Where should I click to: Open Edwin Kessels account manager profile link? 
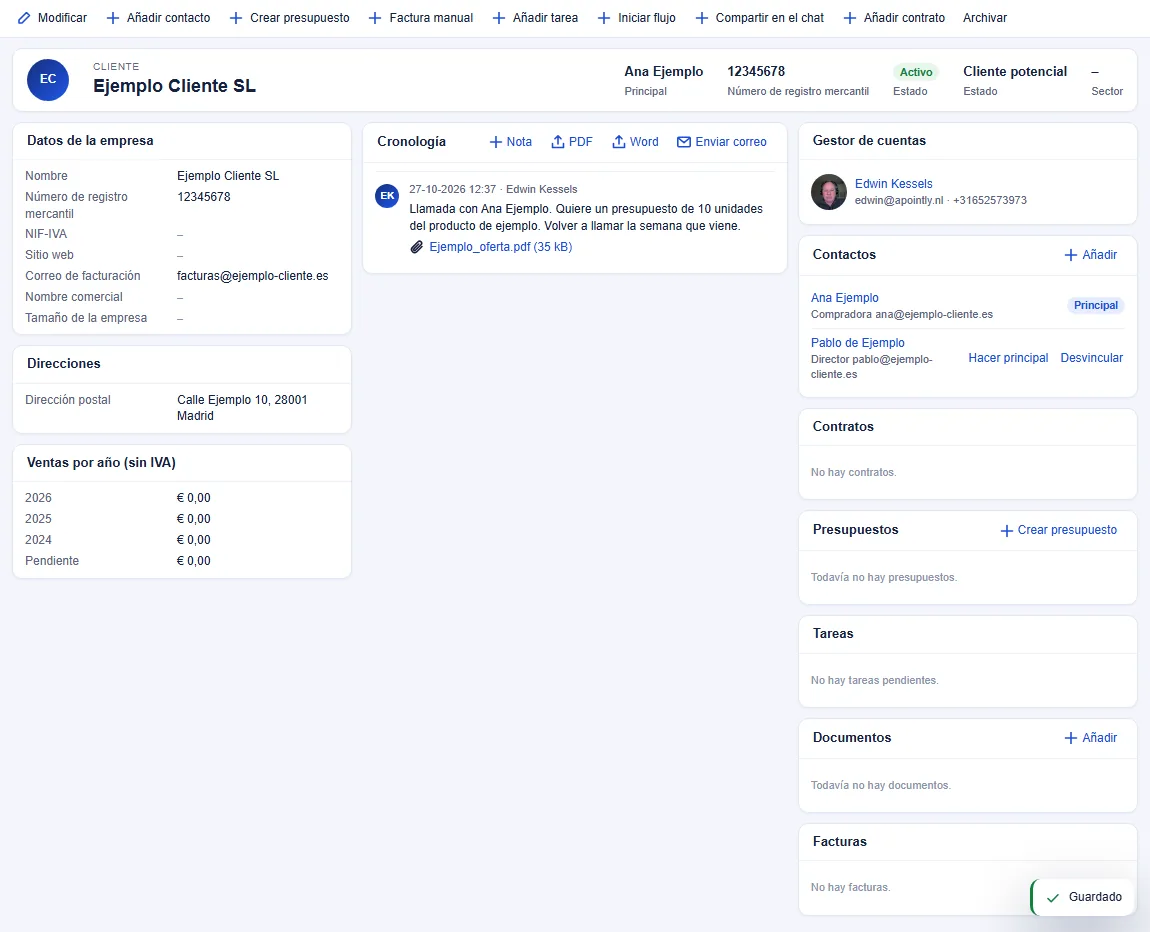pos(893,184)
